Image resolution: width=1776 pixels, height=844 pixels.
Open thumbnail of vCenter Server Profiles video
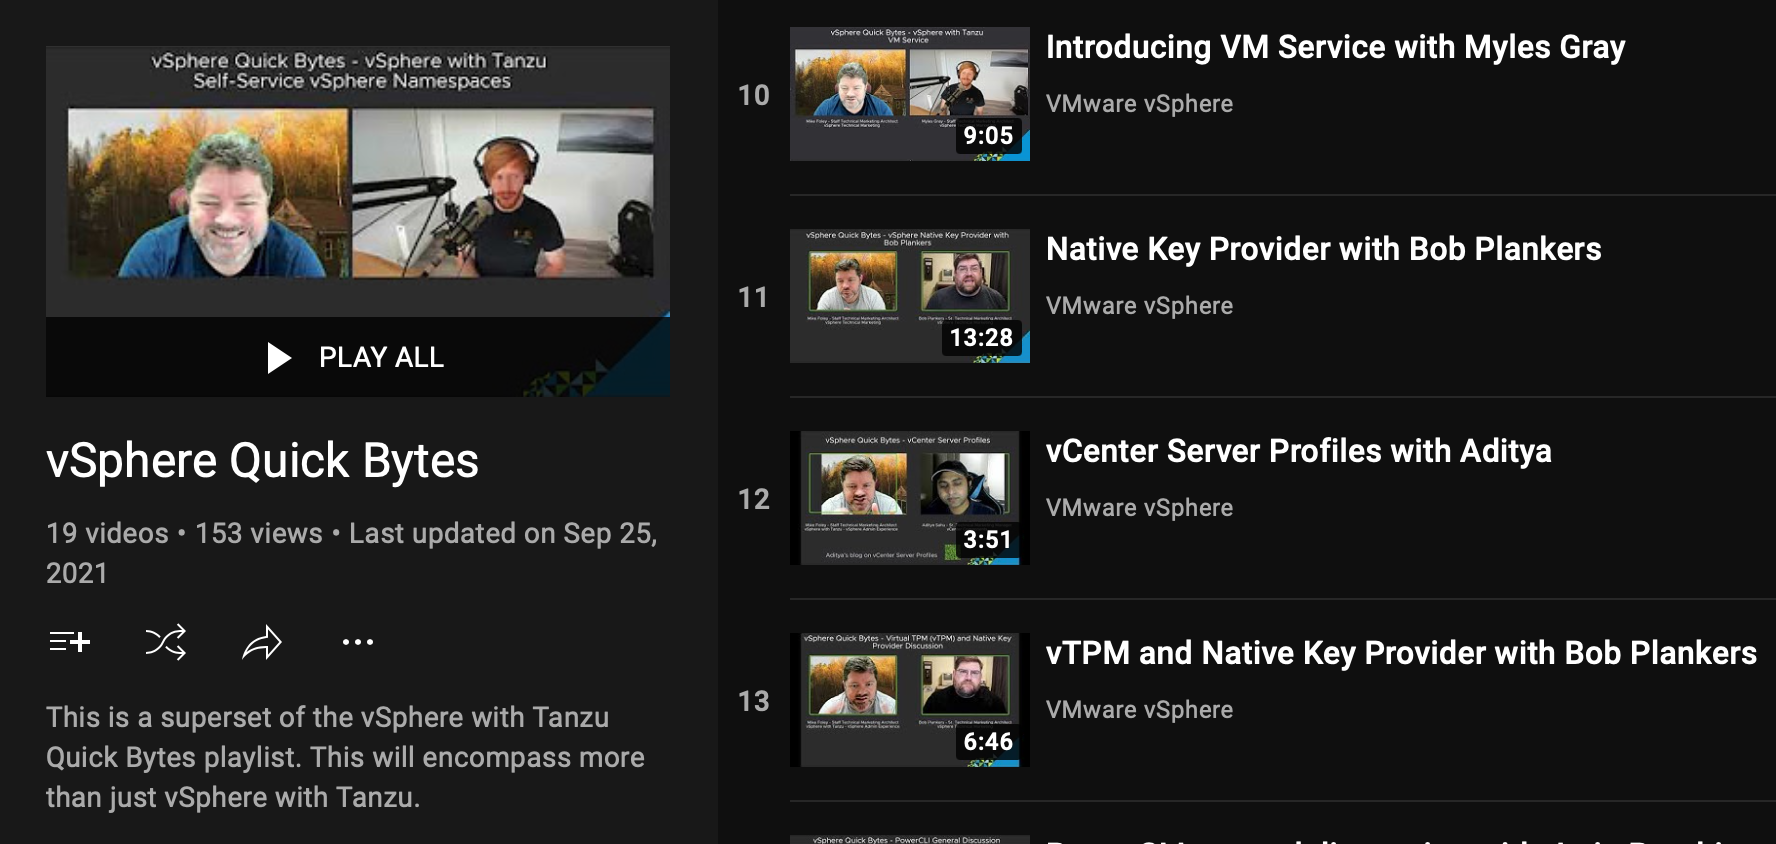coord(910,498)
